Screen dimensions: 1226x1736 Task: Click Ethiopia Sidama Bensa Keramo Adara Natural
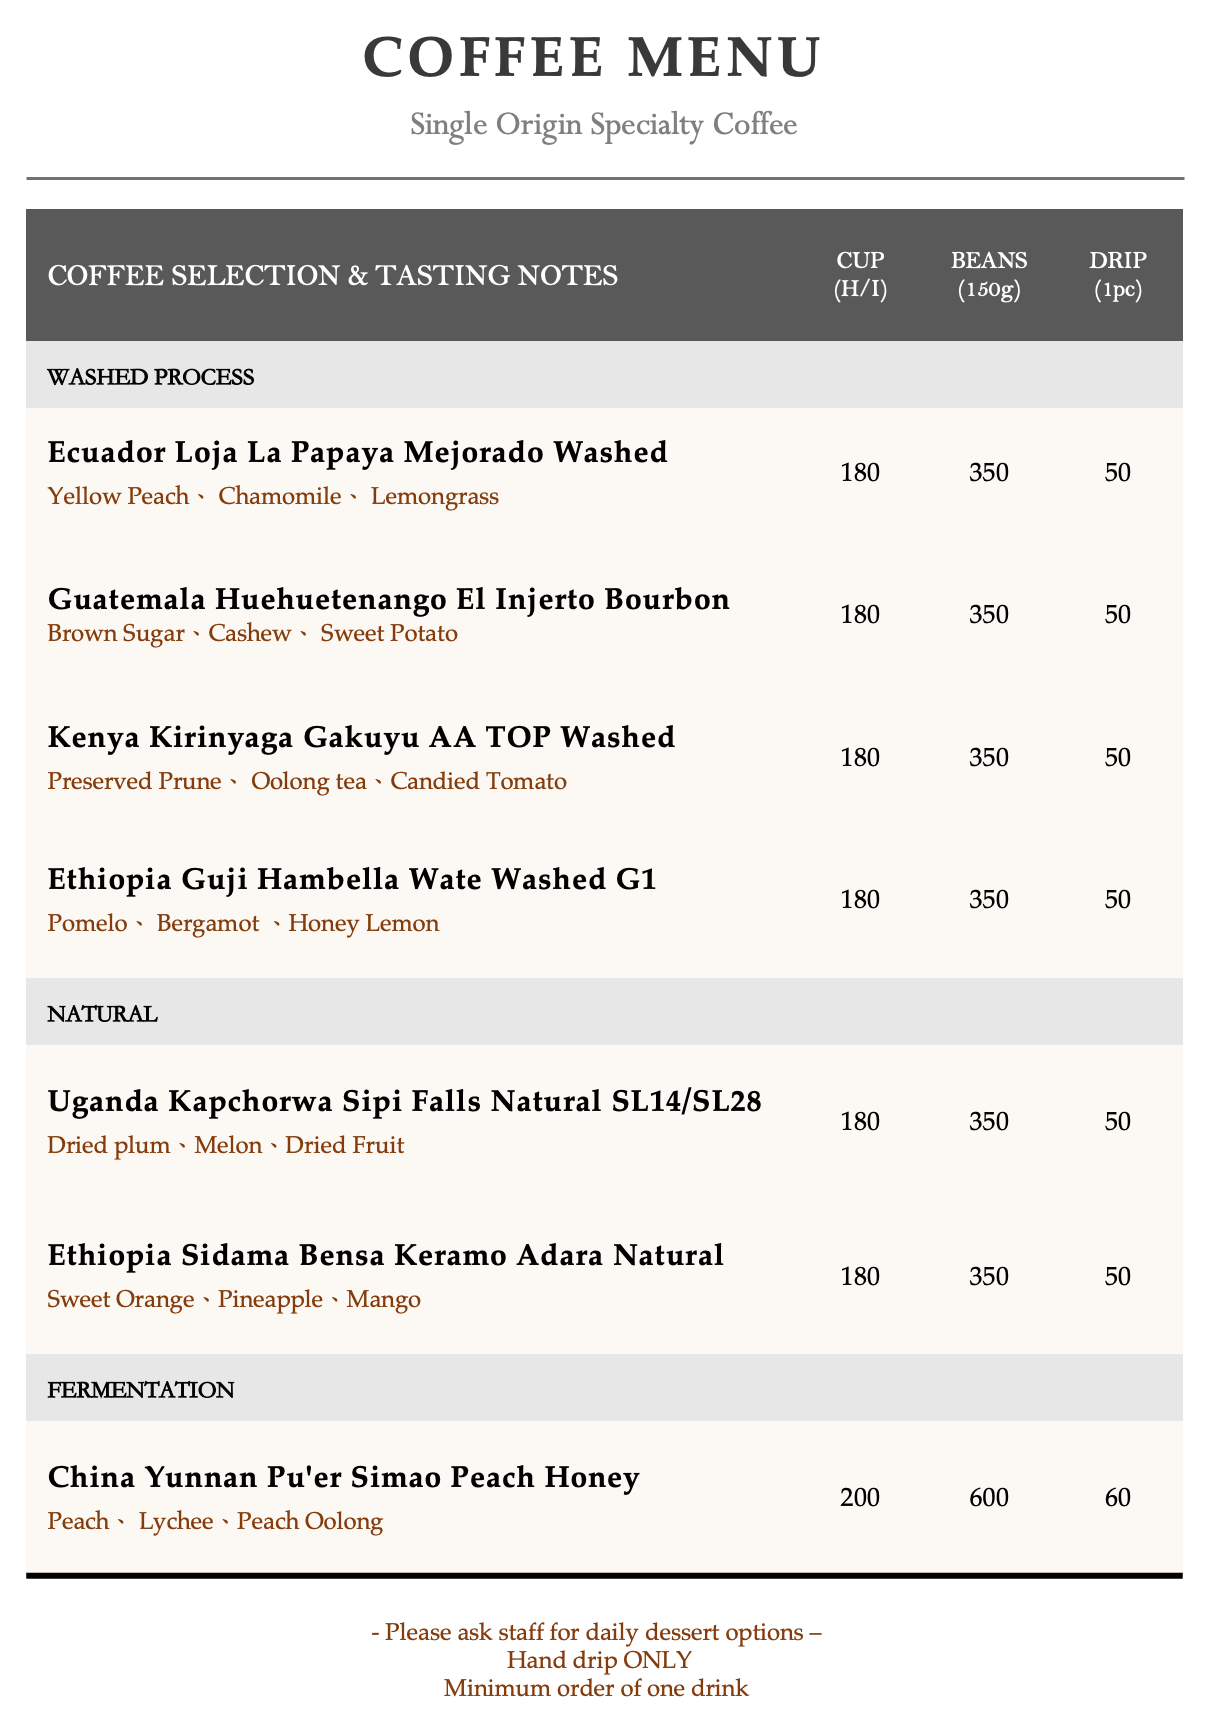point(386,1255)
